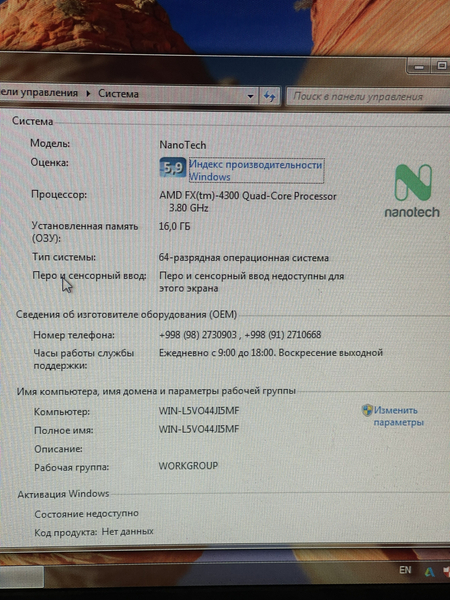Screen dimensions: 450x600
Task: Click the Тип системы: label
Action: coord(64,257)
